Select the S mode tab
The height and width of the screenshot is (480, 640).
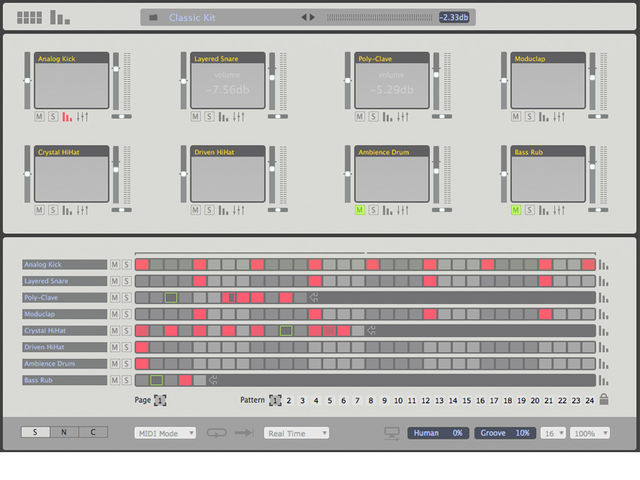pos(36,432)
